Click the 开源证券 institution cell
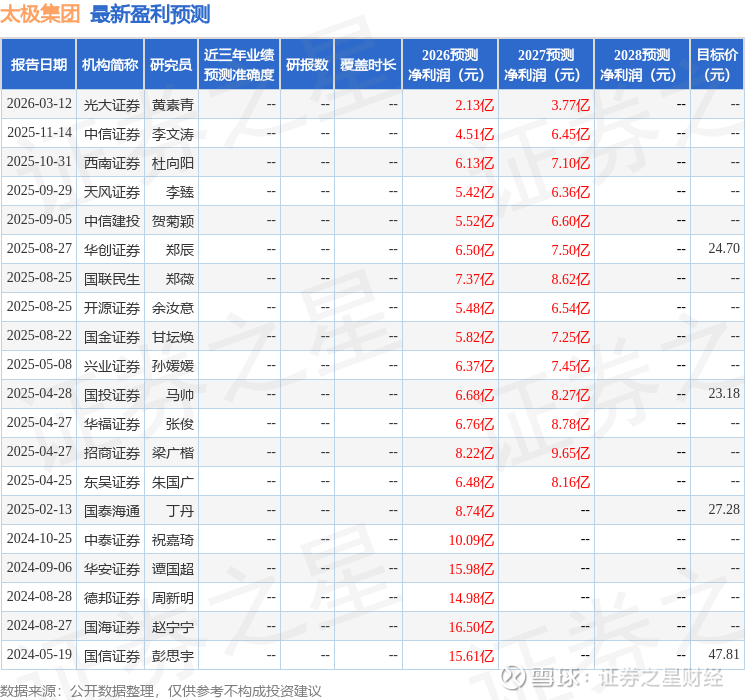 click(x=112, y=308)
